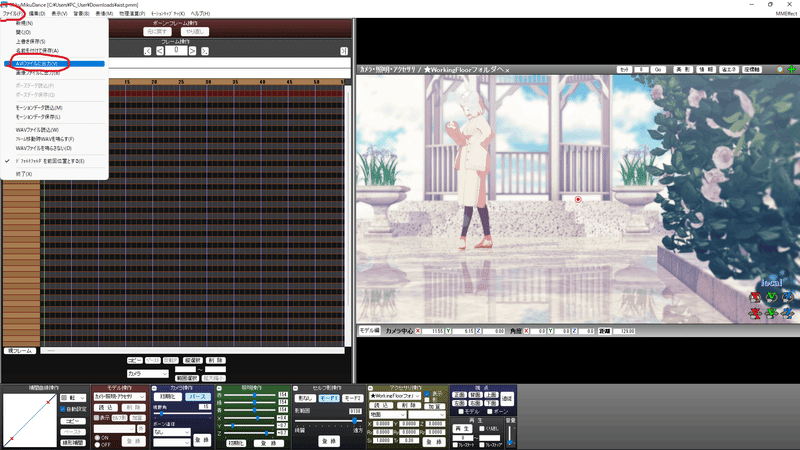800x450 pixels.
Task: Toggle the モデル checkbox in 視点 panel
Action: pos(461,412)
